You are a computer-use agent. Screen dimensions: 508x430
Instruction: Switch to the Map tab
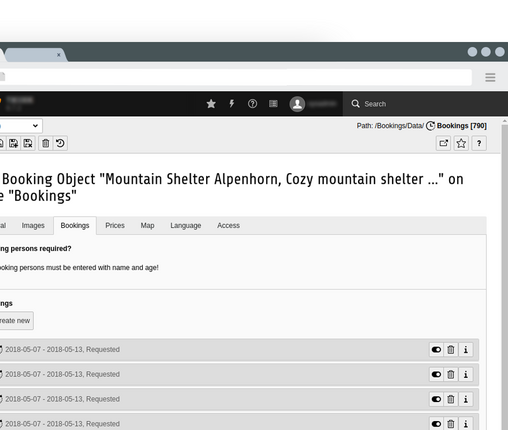(x=147, y=226)
